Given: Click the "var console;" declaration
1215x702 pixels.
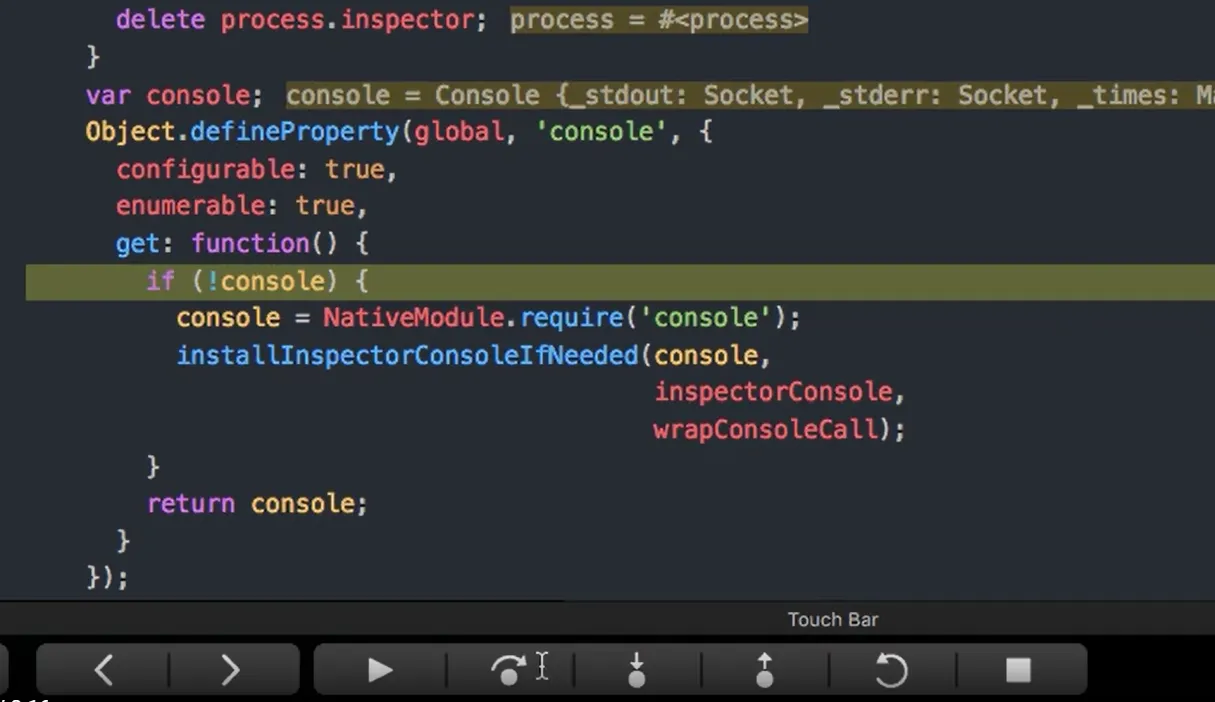Looking at the screenshot, I should (175, 95).
